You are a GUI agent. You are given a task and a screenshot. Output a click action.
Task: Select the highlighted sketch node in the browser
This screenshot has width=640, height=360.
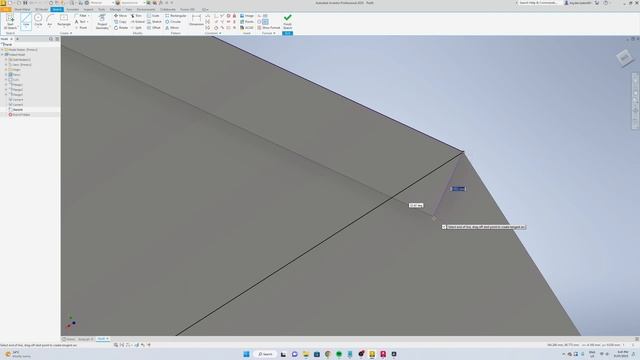(x=18, y=110)
